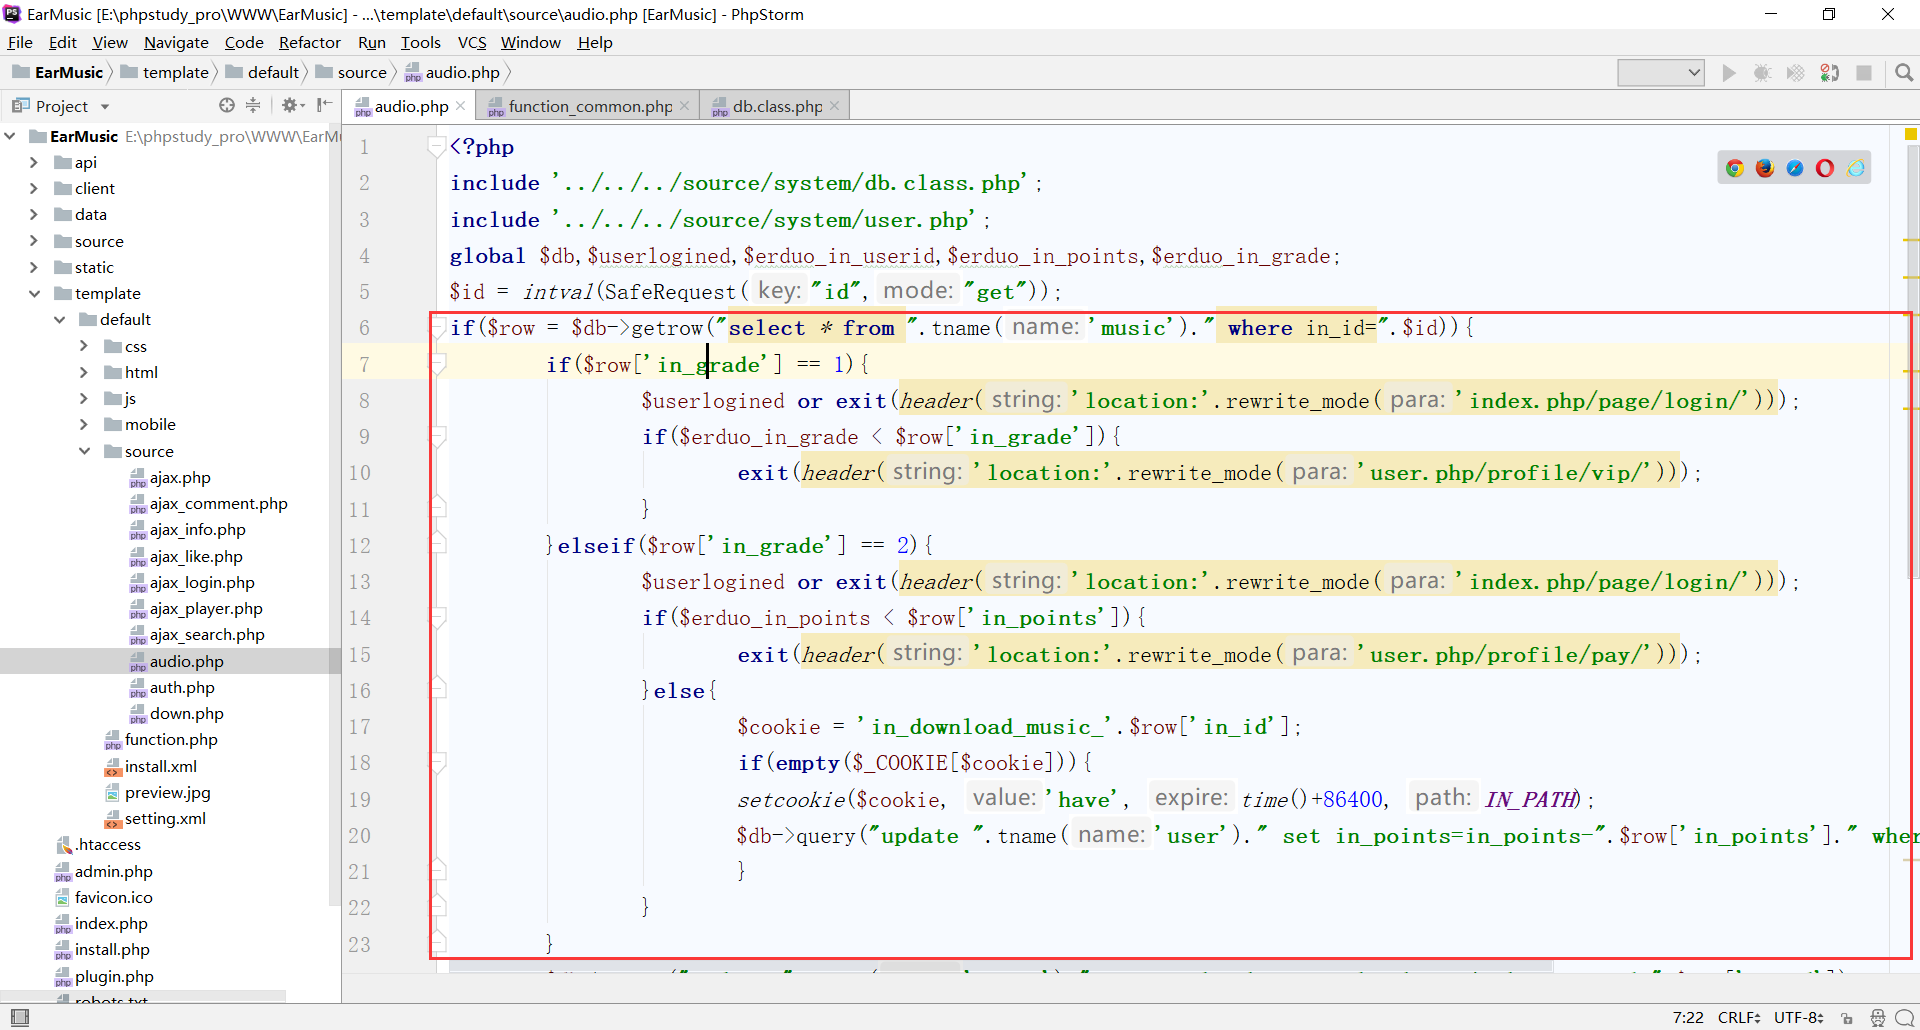Open the VCS menu
Screen dimensions: 1920x1030
[472, 42]
